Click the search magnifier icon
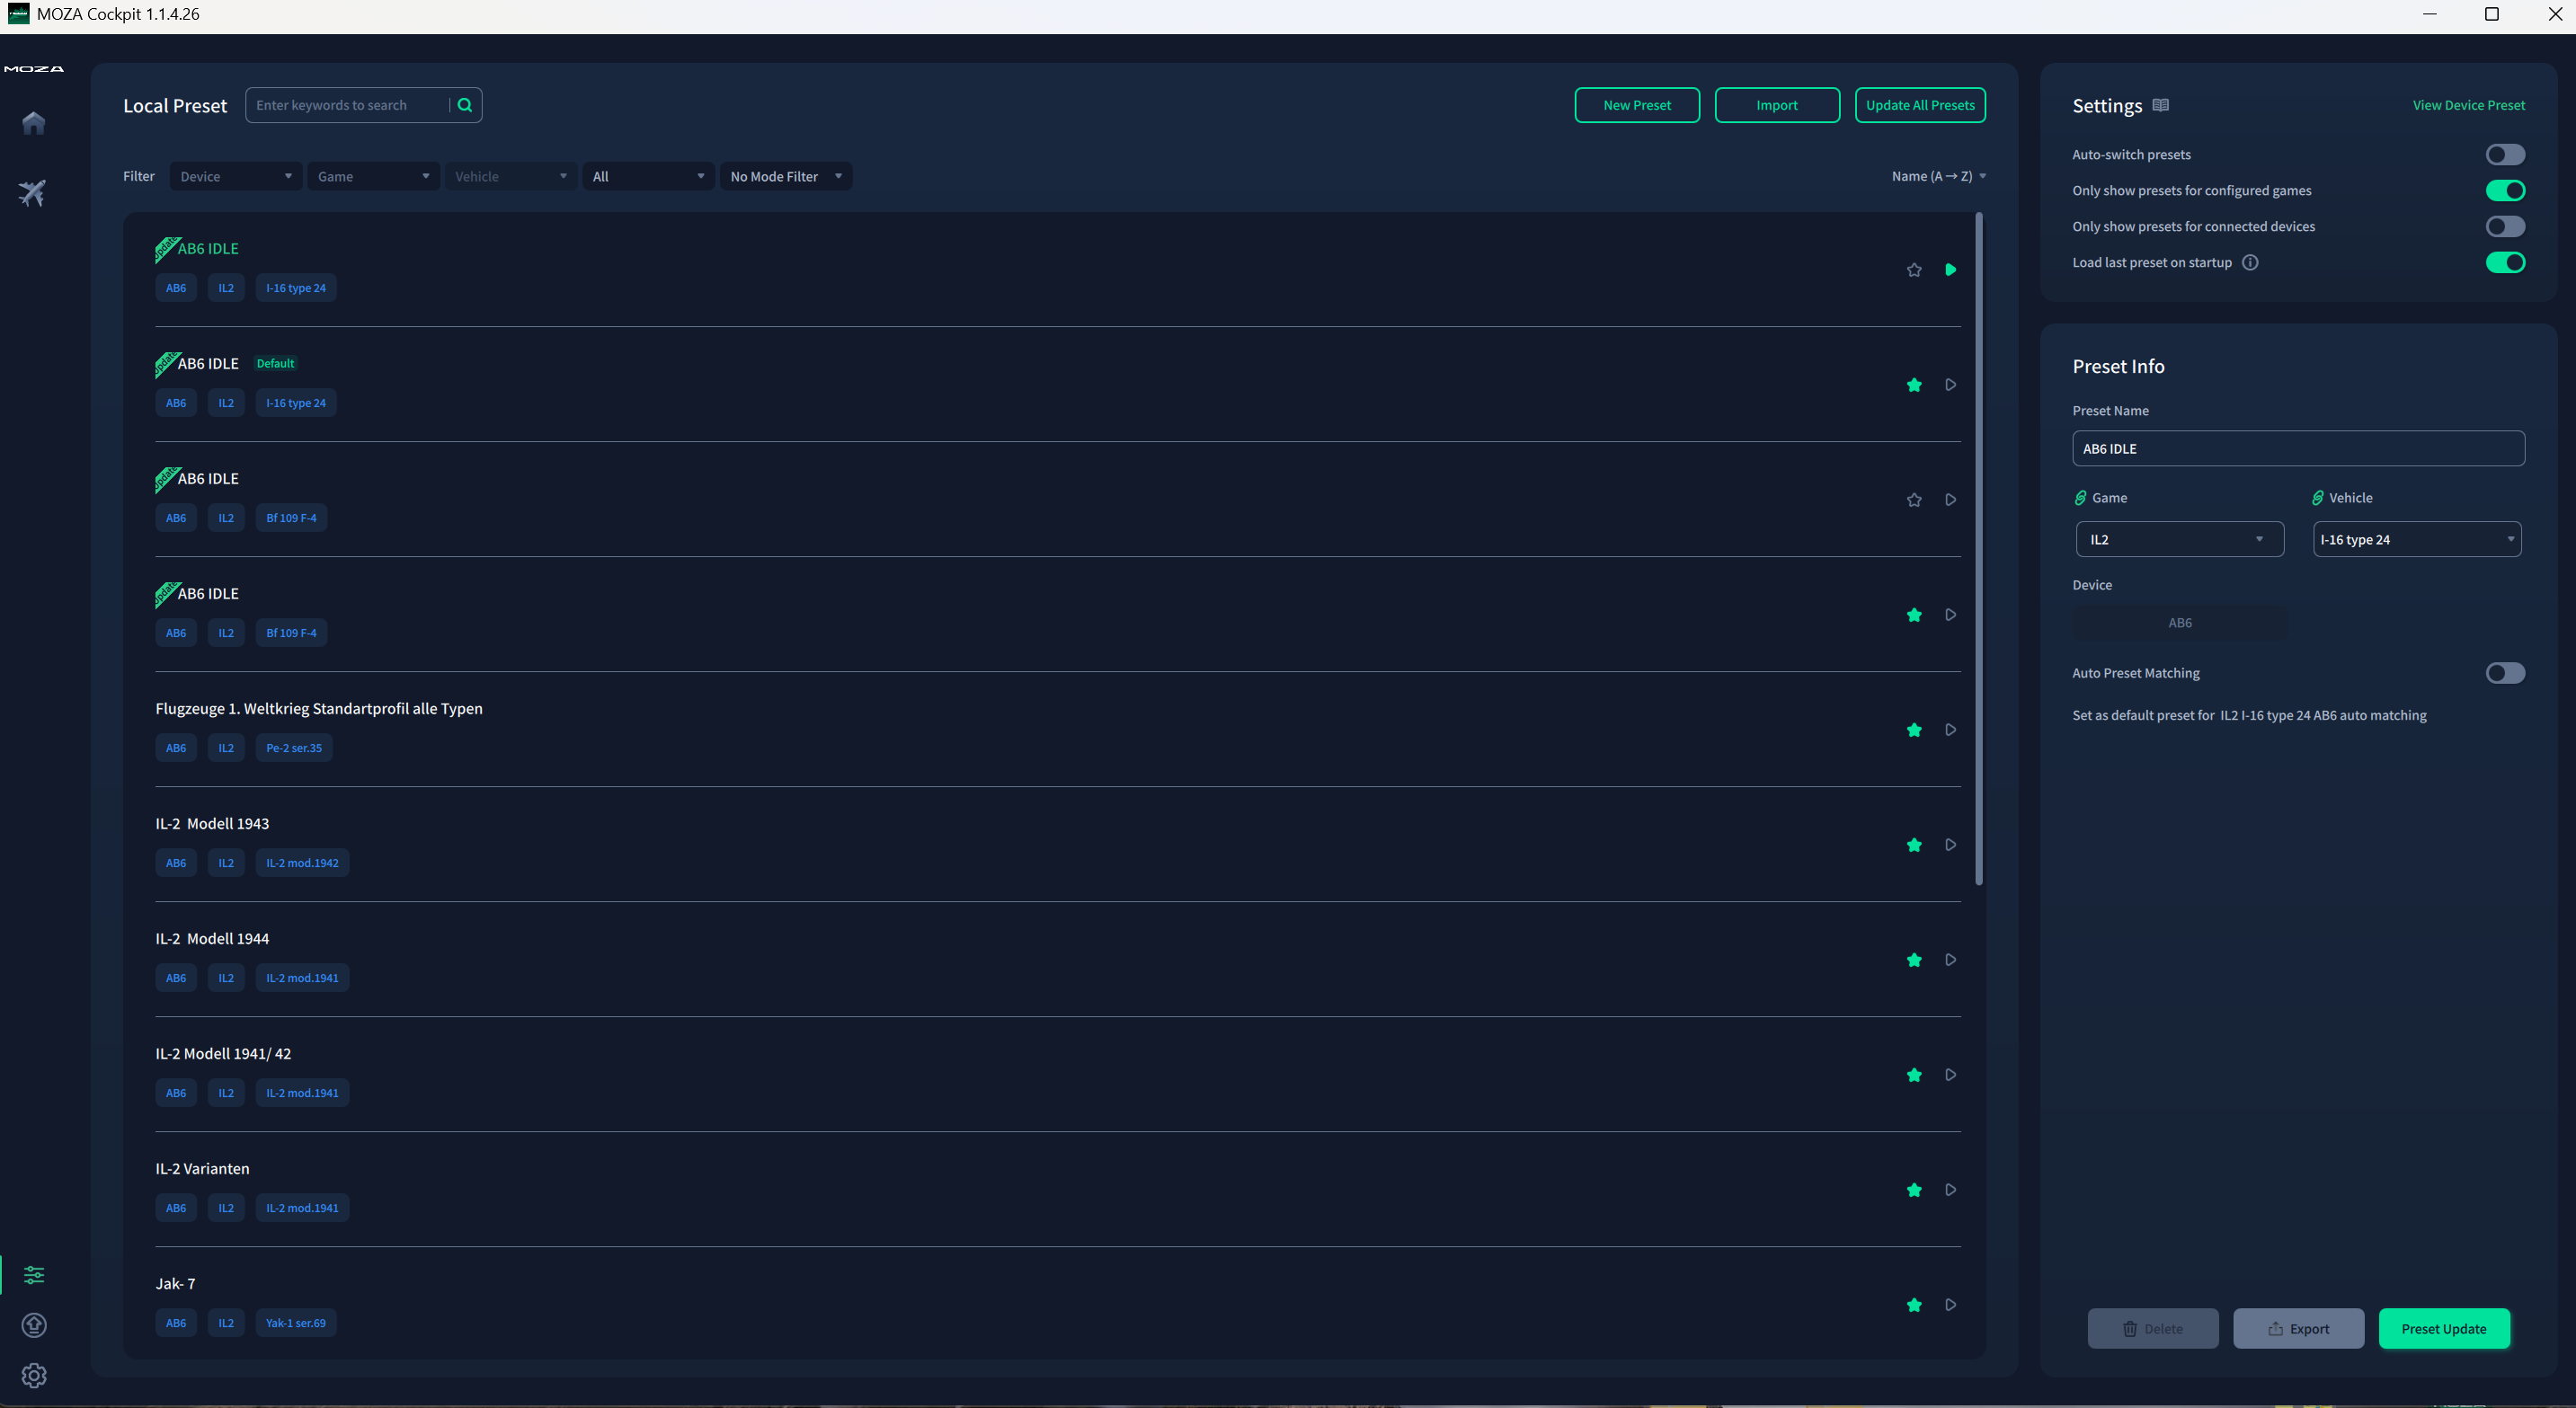Image resolution: width=2576 pixels, height=1408 pixels. click(x=465, y=105)
